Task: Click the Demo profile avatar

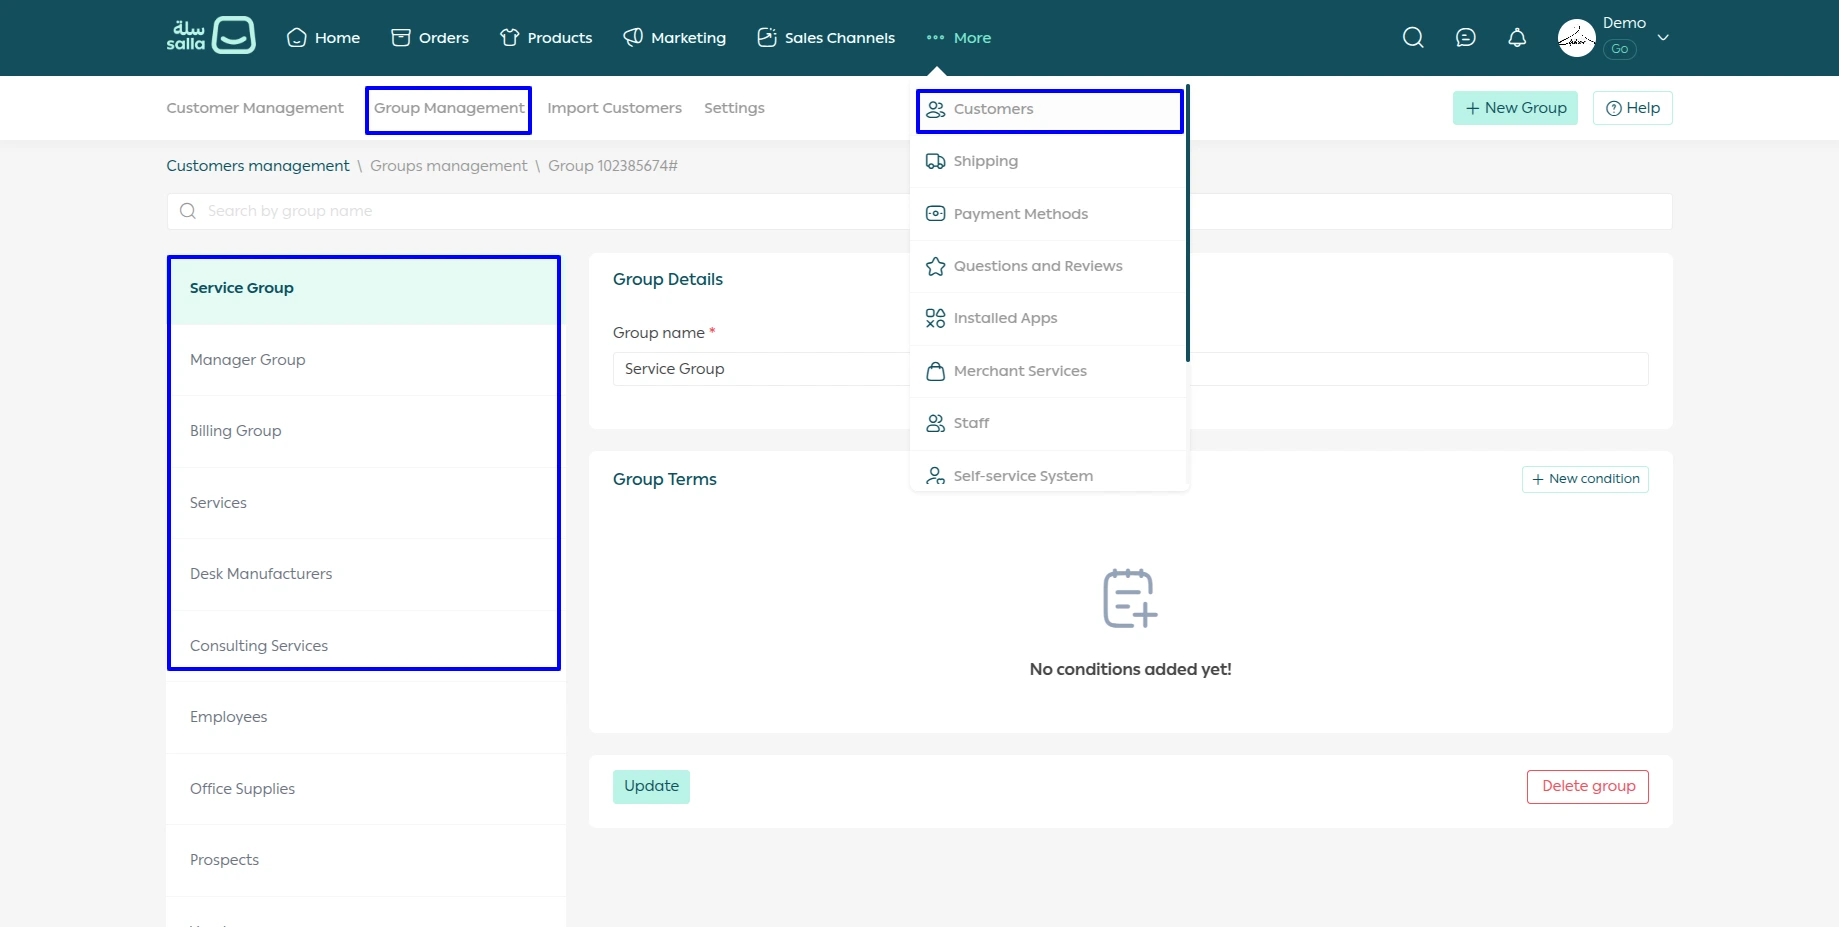Action: click(x=1576, y=39)
